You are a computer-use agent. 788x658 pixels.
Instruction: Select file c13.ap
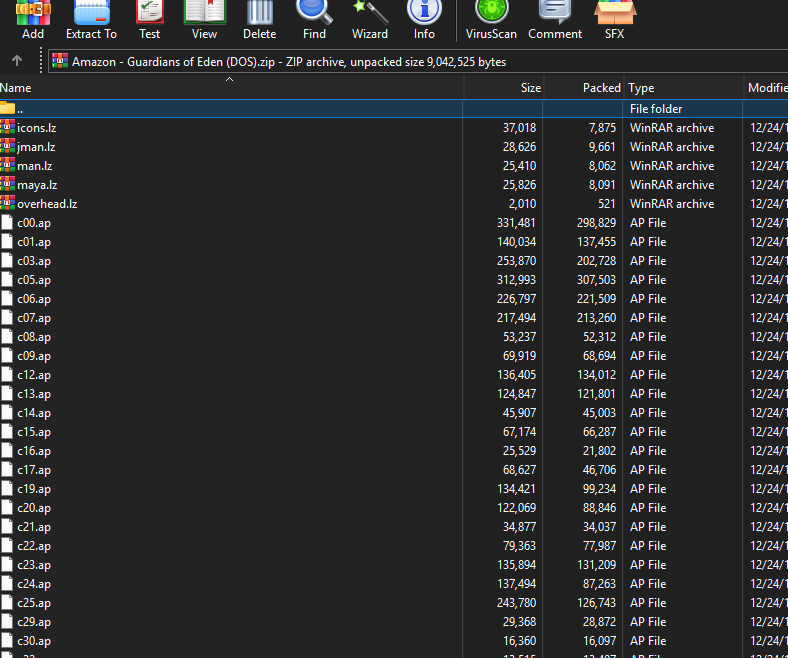(x=34, y=394)
